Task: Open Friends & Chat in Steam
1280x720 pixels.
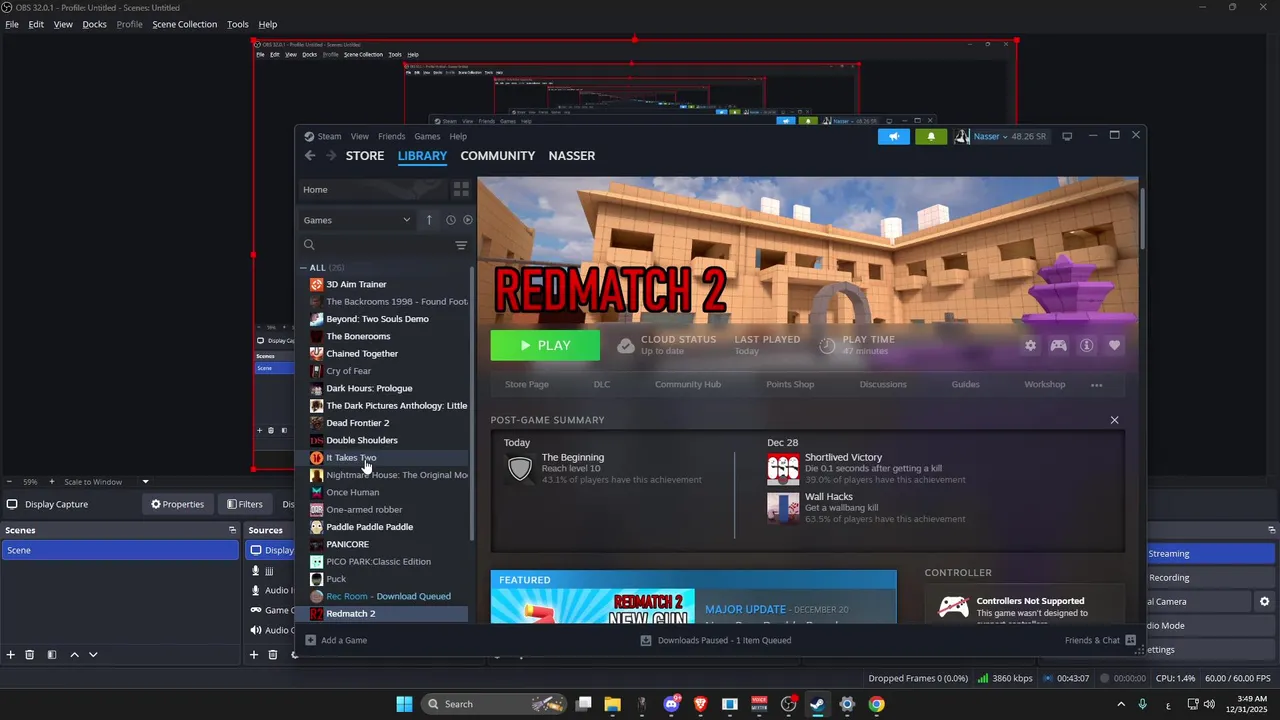Action: click(x=1100, y=640)
